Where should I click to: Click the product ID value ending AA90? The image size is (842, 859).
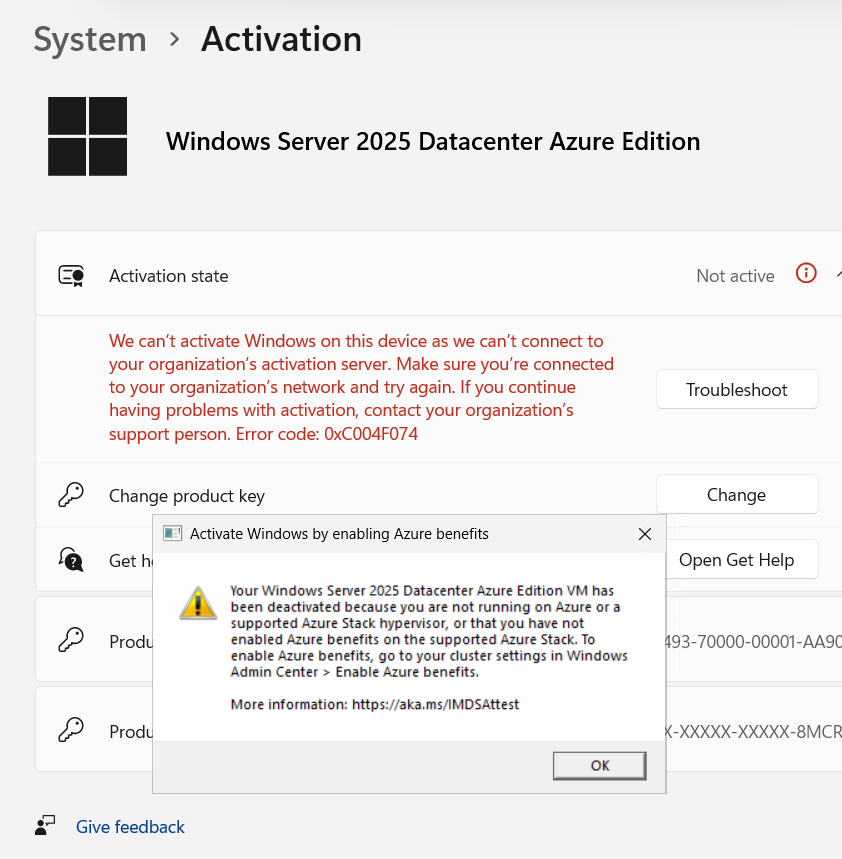pyautogui.click(x=754, y=641)
